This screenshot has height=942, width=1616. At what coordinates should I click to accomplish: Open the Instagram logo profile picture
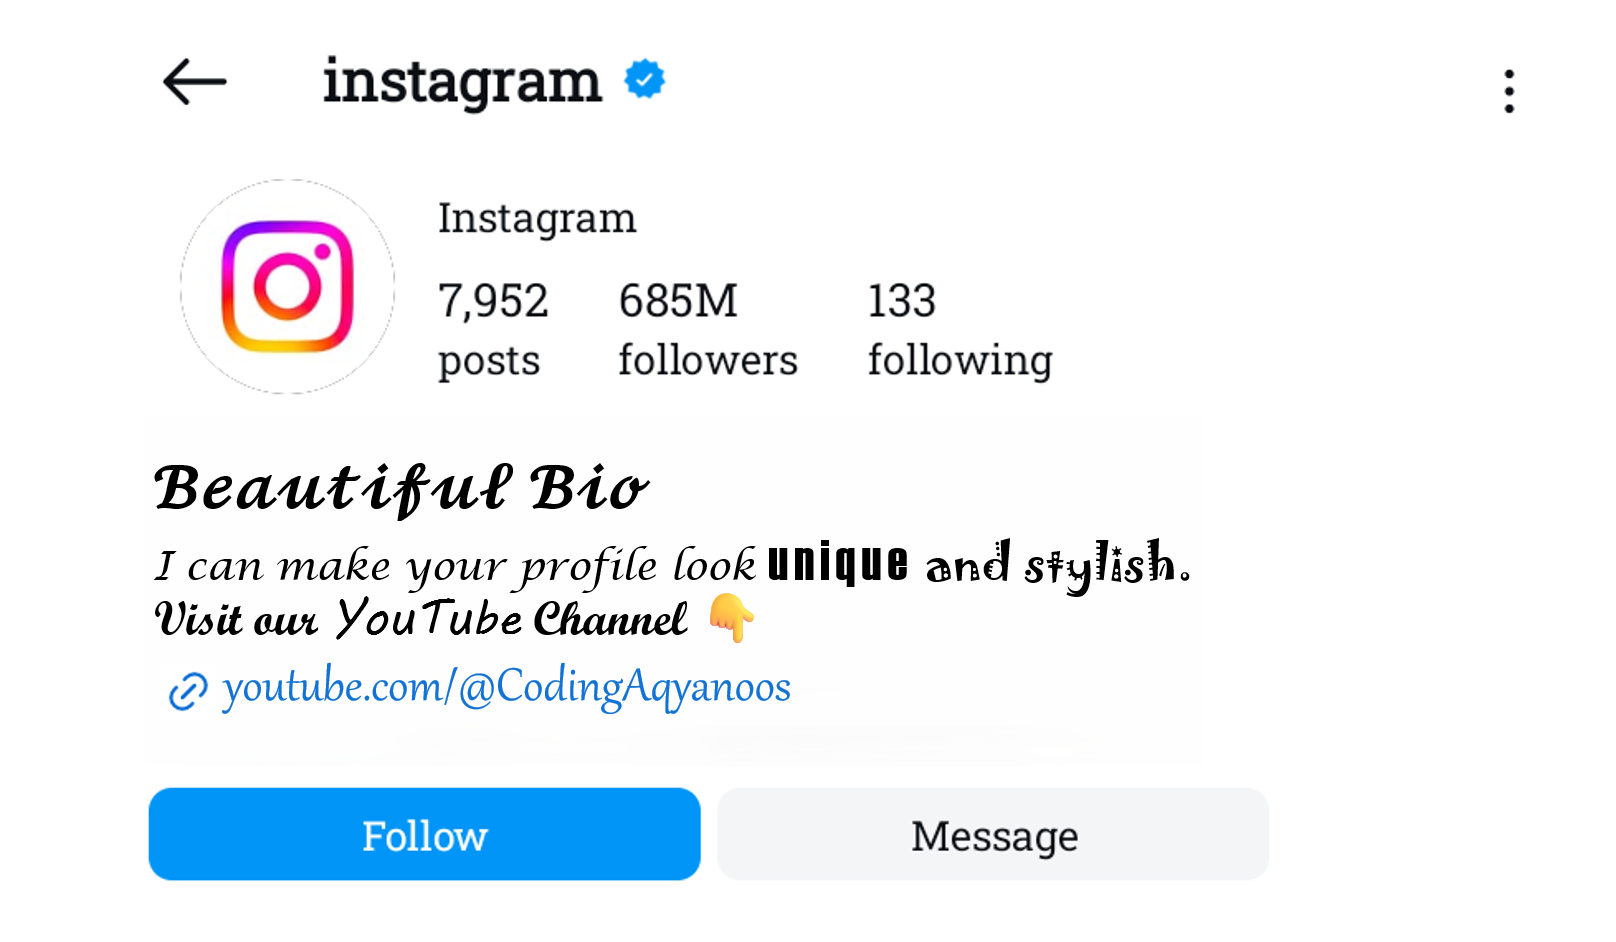click(x=288, y=287)
